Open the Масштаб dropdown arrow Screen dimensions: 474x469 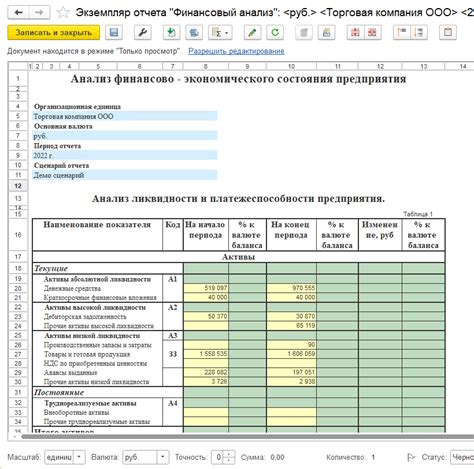click(79, 457)
